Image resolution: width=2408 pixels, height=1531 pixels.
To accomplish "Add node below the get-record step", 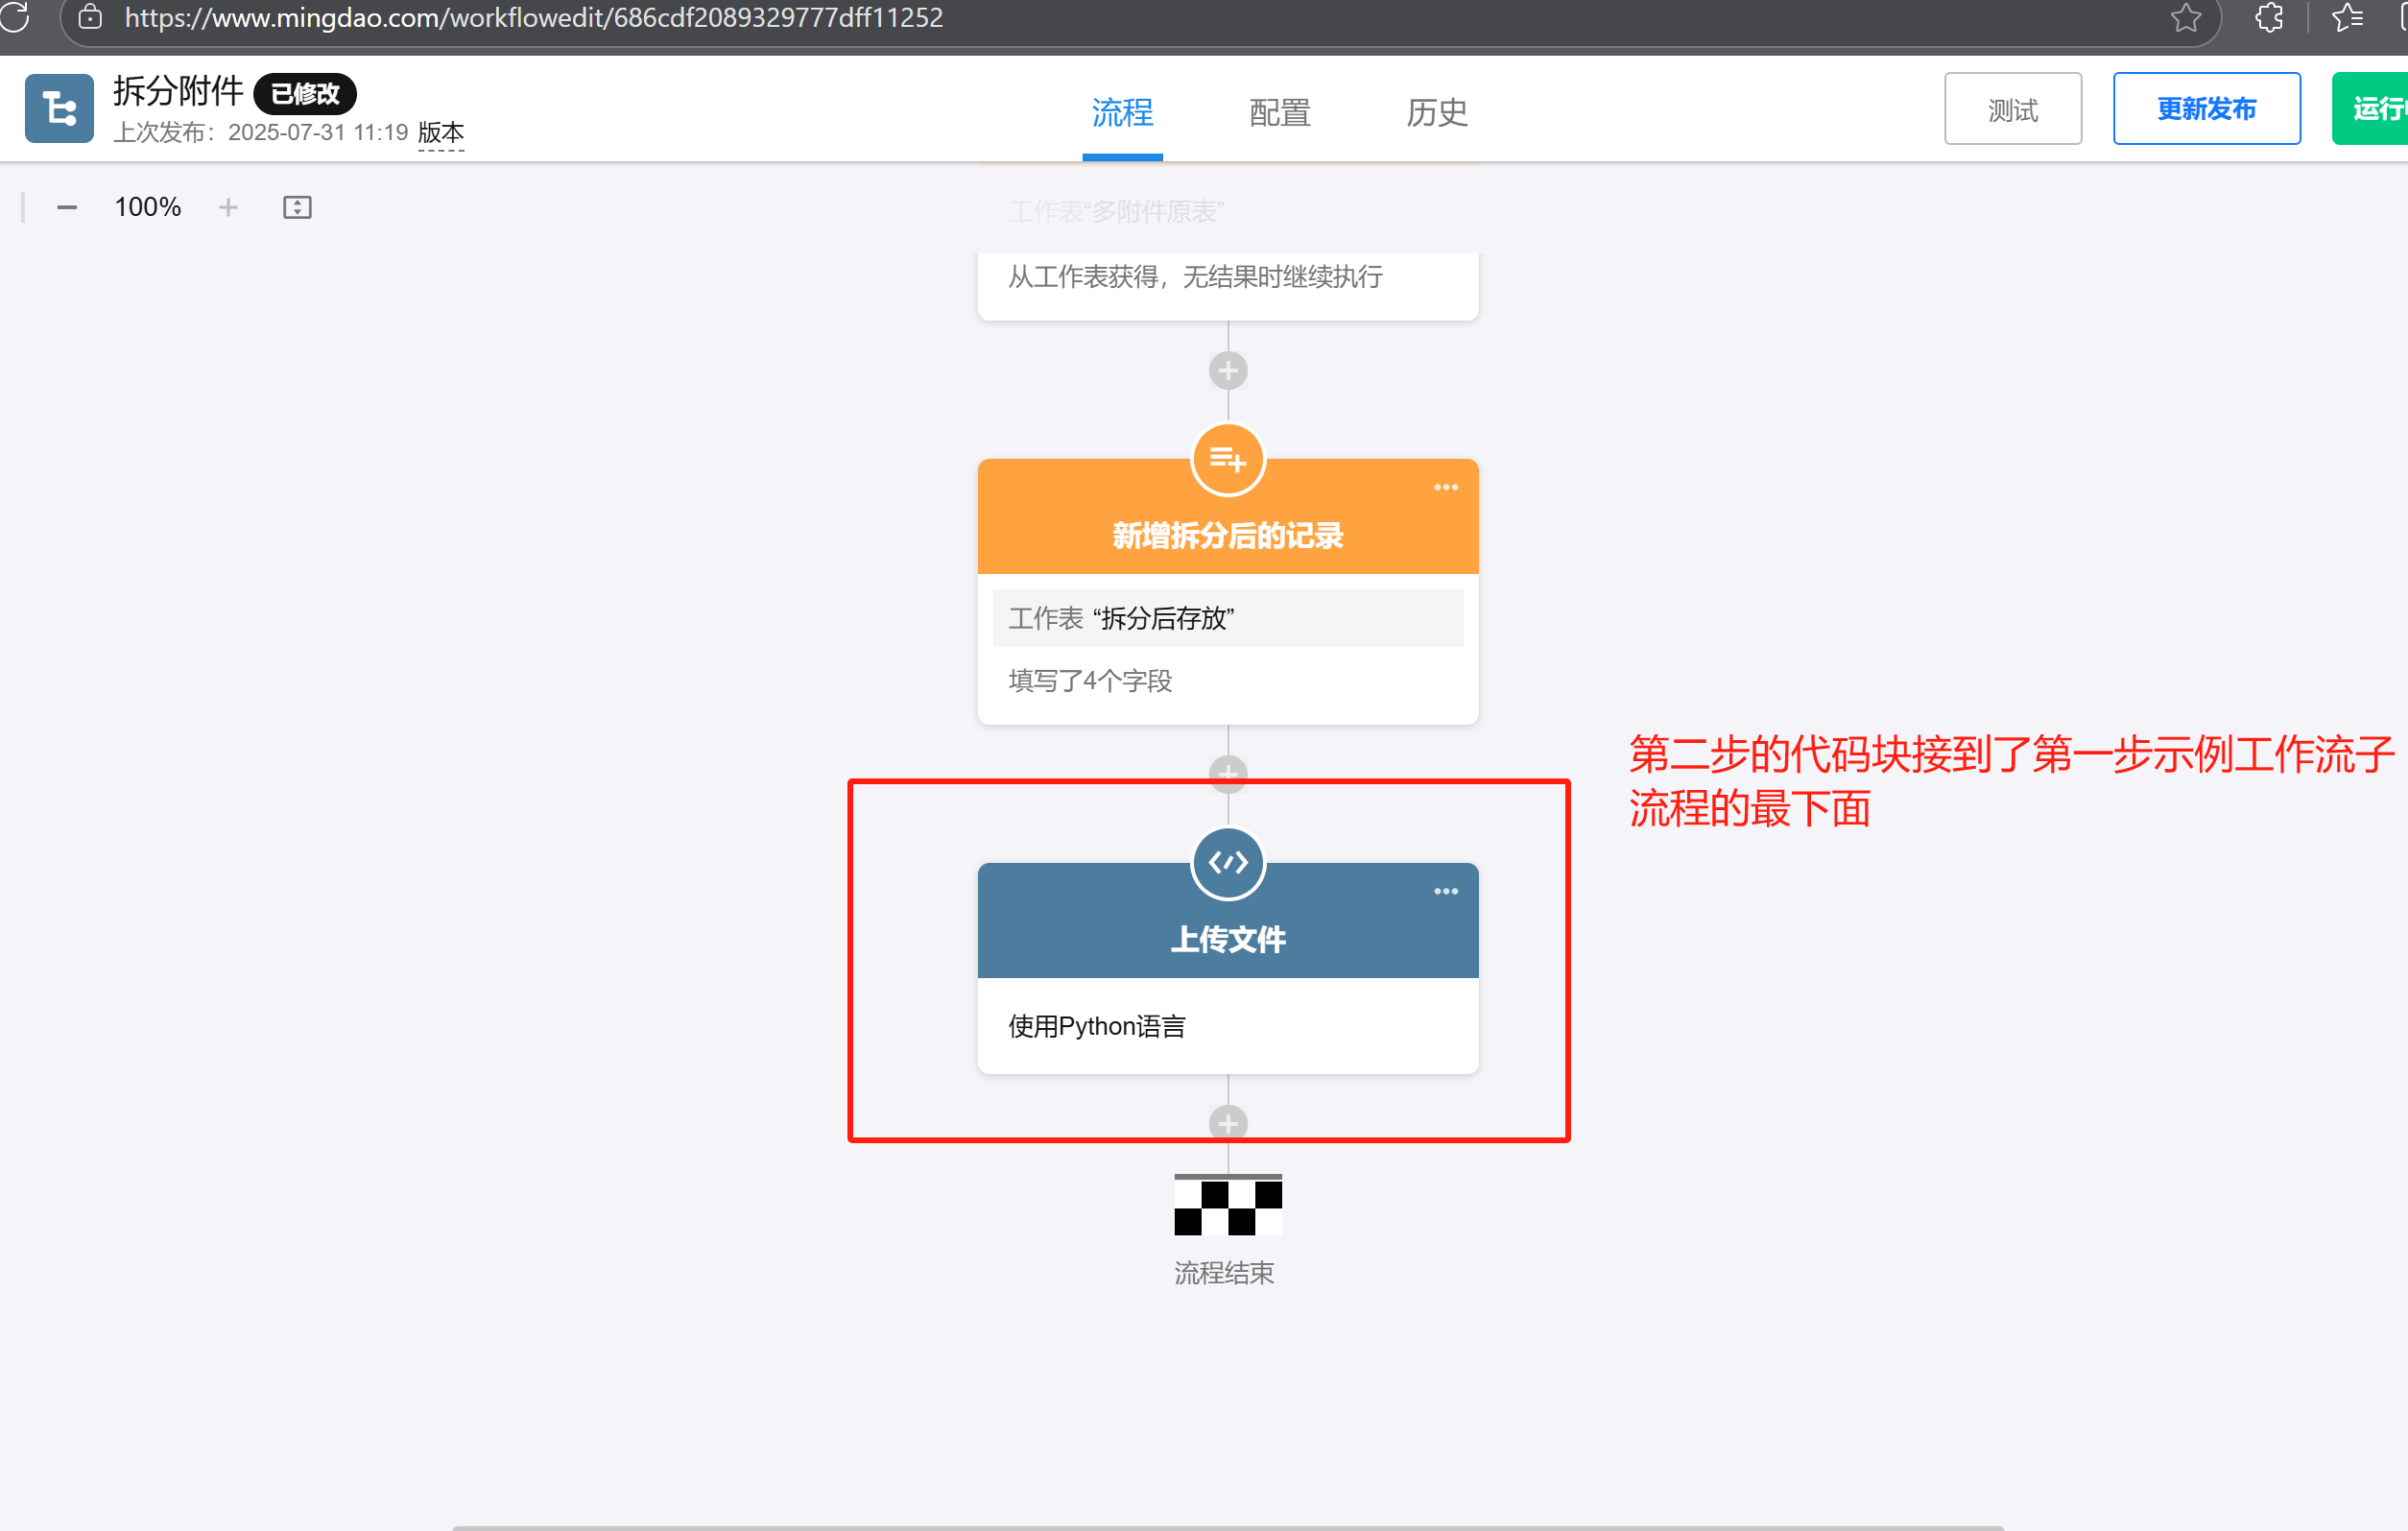I will point(1227,371).
